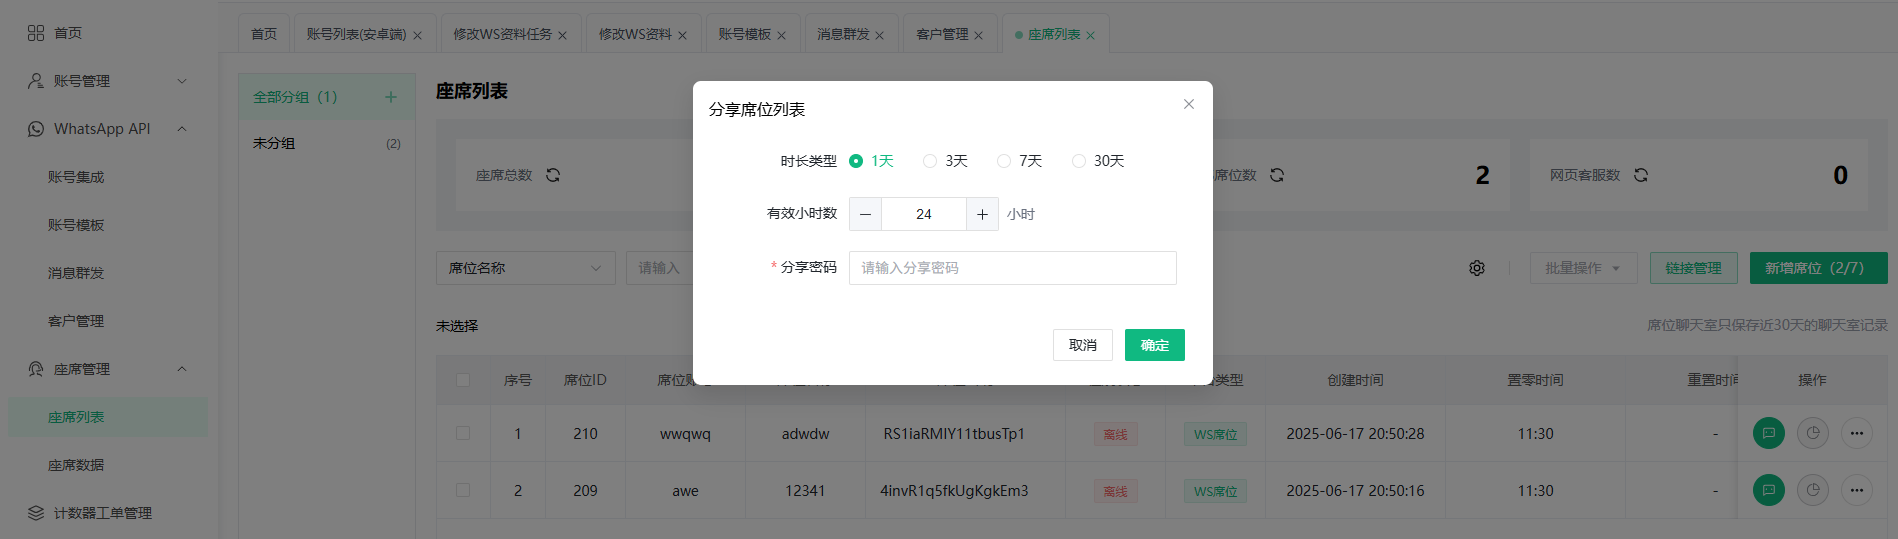Add new group with plus icon beside 全部分组
The width and height of the screenshot is (1898, 539).
click(x=391, y=97)
